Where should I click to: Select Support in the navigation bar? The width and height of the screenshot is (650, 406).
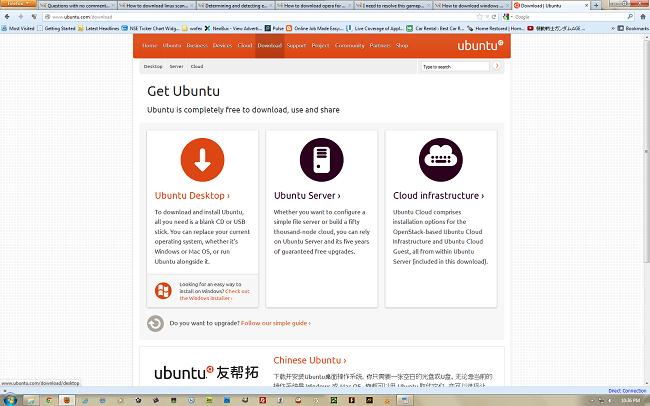296,46
